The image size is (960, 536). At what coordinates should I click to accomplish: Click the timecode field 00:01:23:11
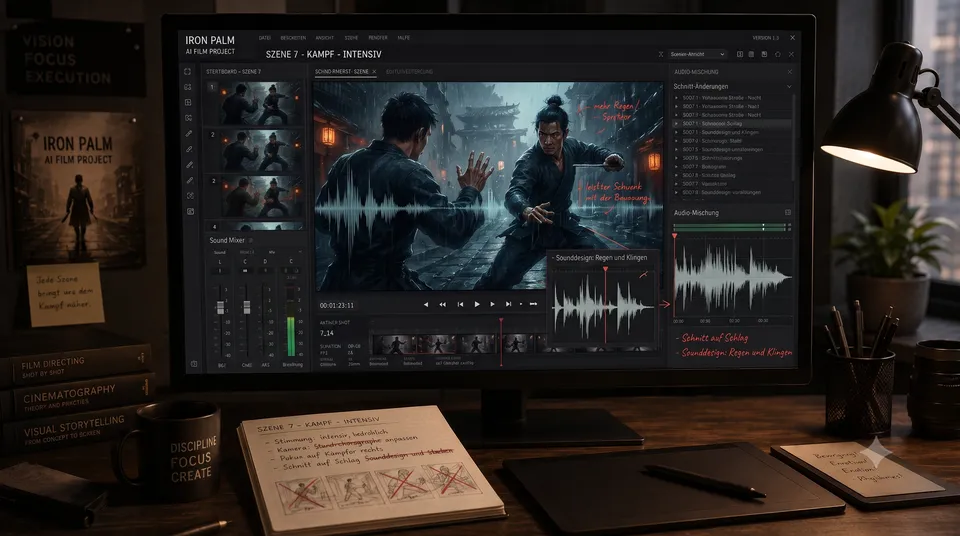pyautogui.click(x=337, y=305)
